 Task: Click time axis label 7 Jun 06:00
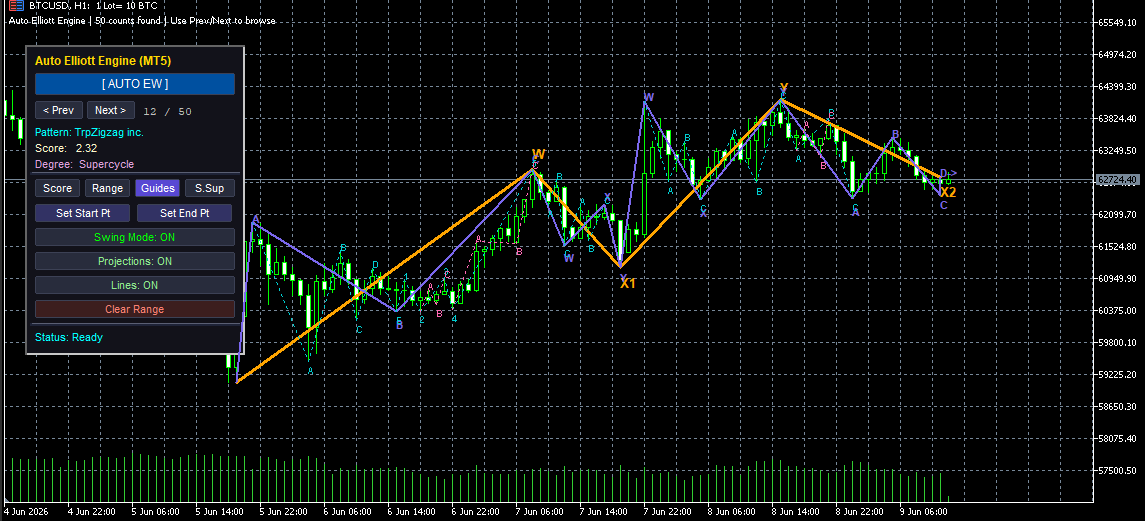click(540, 512)
